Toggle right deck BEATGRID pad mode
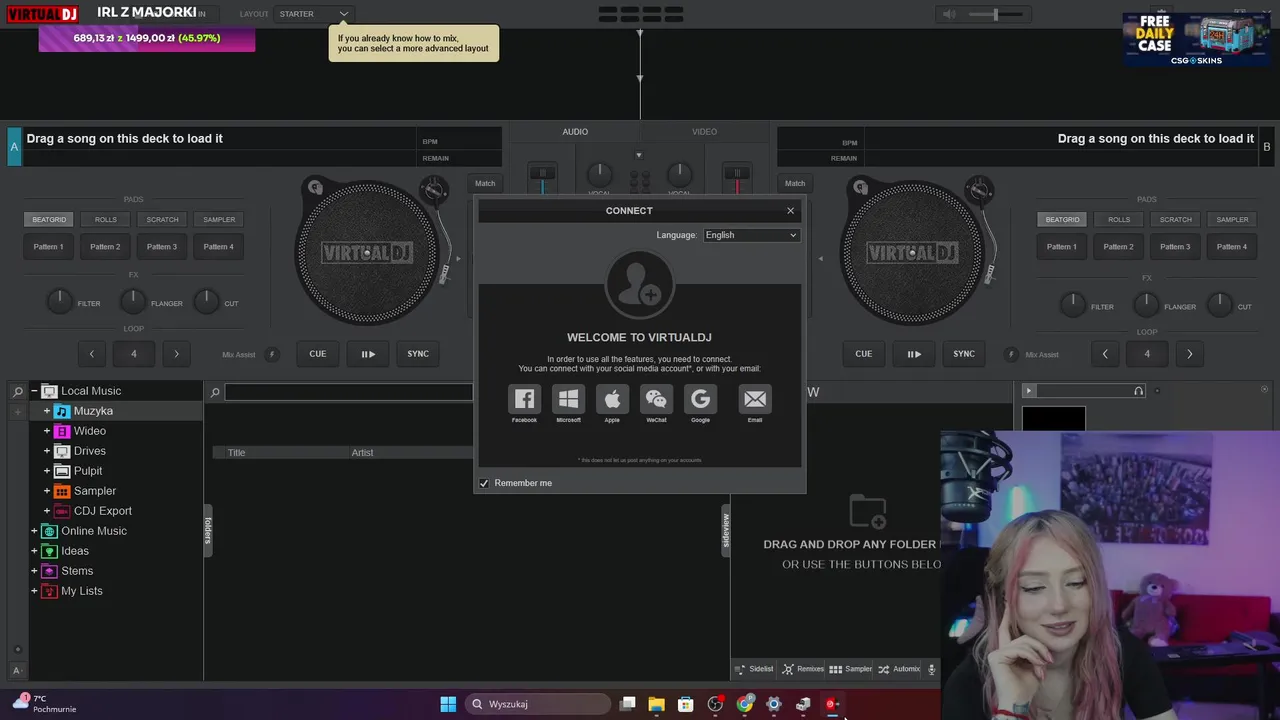1280x720 pixels. point(1062,219)
